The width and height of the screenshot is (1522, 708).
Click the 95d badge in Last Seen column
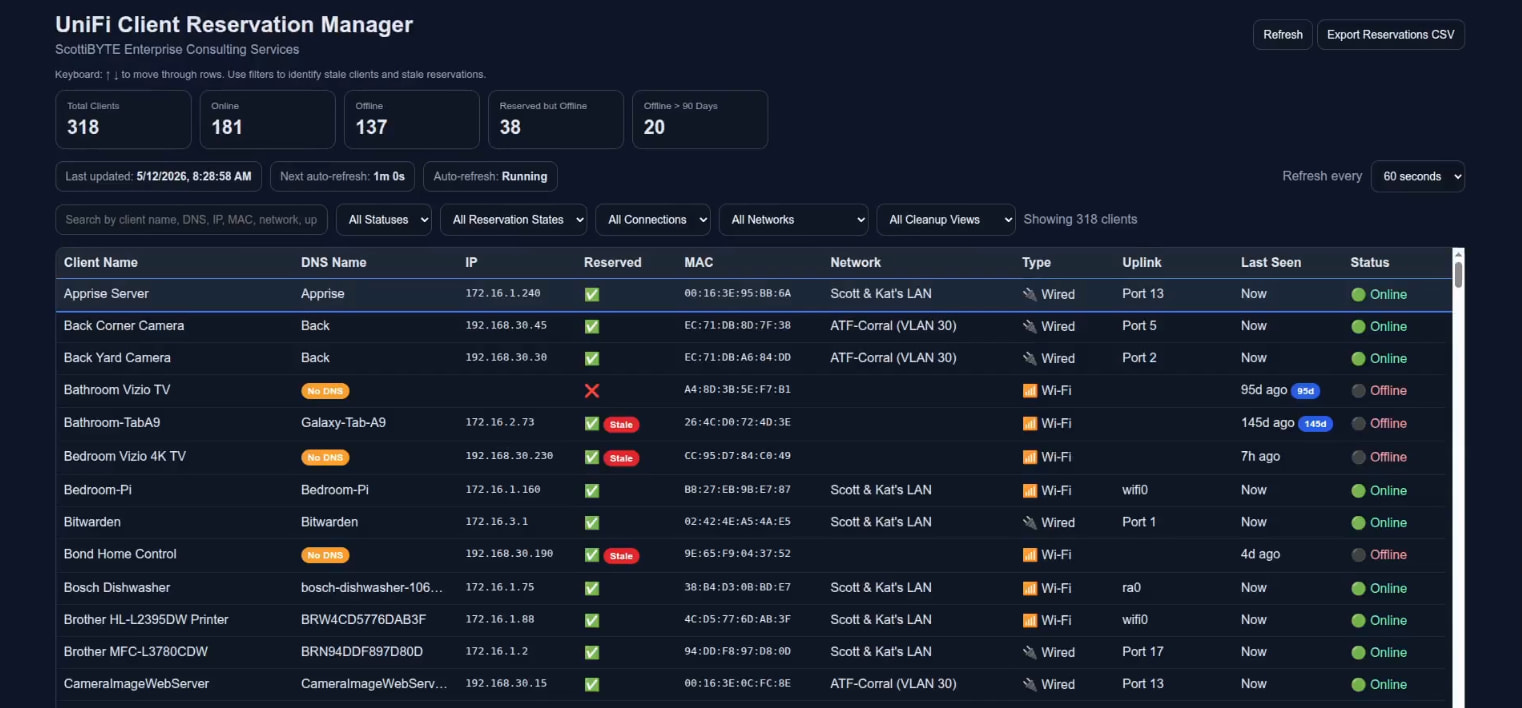click(1305, 391)
